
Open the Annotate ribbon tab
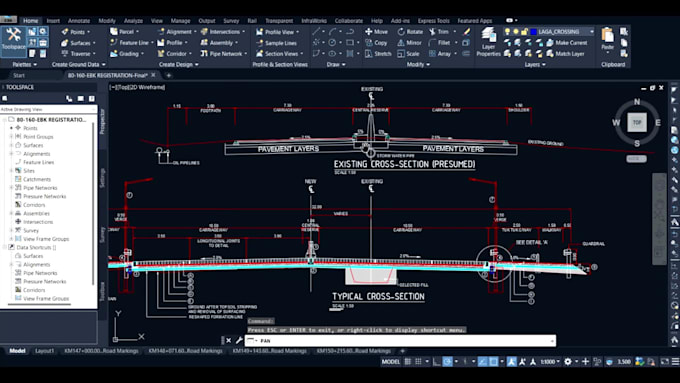pos(79,20)
